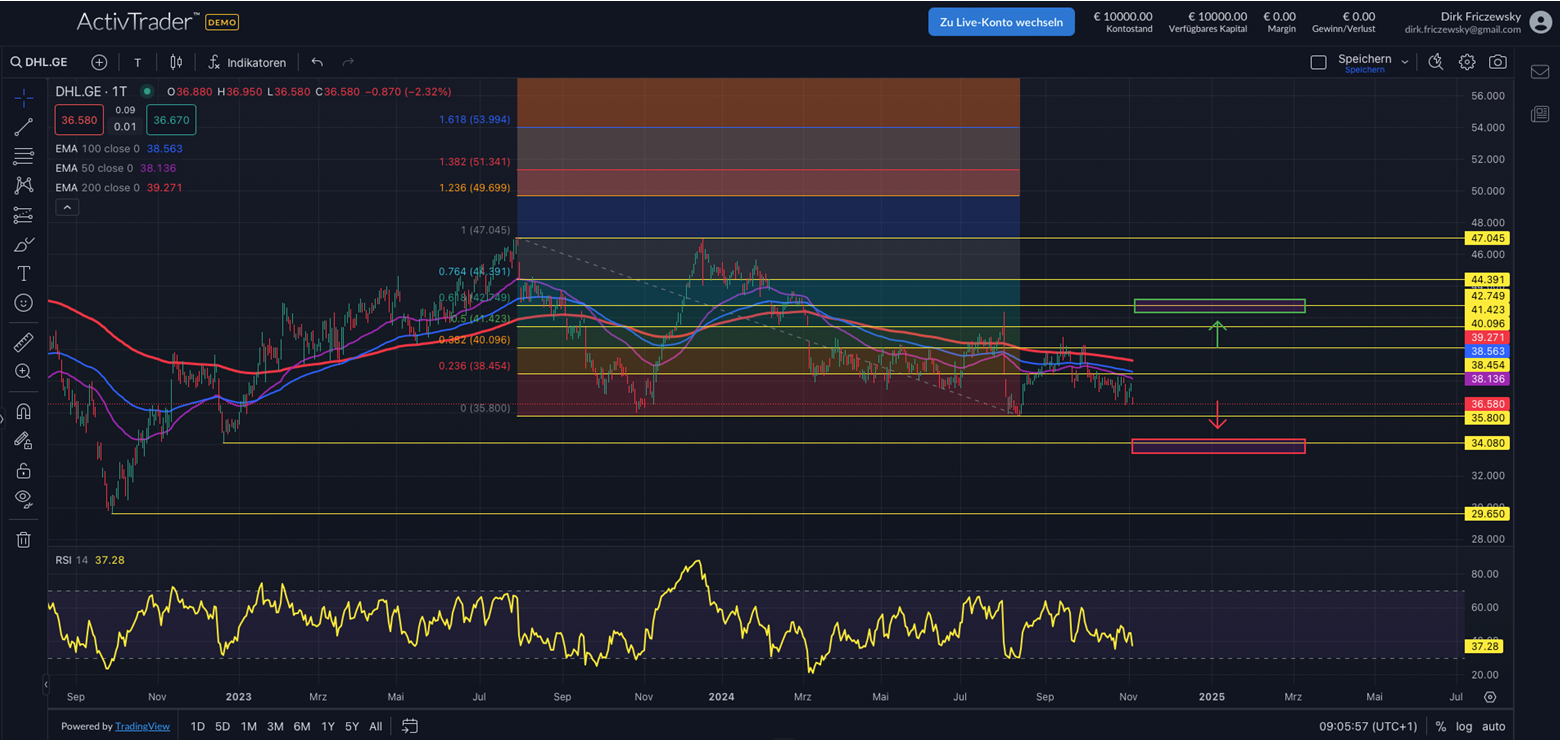Delete drawings with the trash icon
Viewport: 1560px width, 740px height.
point(24,540)
